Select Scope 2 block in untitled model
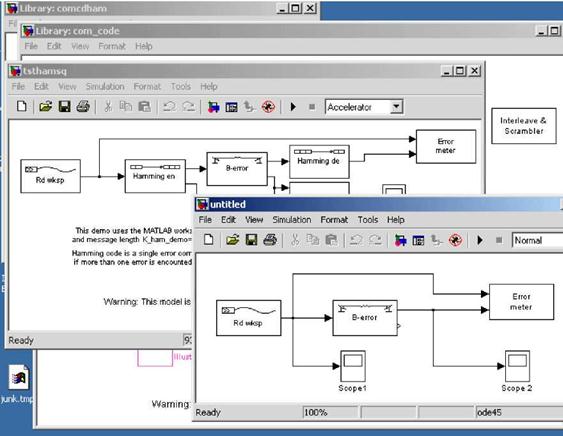Viewport: 563px width, 436px height. click(517, 366)
